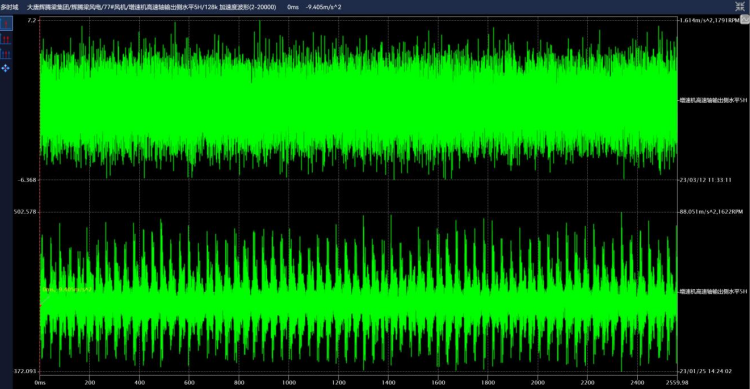Open the small waveform chart icon

click(745, 20)
